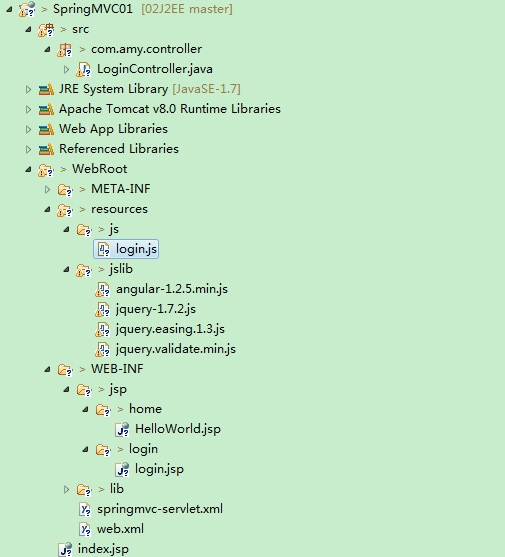The width and height of the screenshot is (505, 557).
Task: Click the angular-1.2.5.min.js file icon
Action: [103, 290]
